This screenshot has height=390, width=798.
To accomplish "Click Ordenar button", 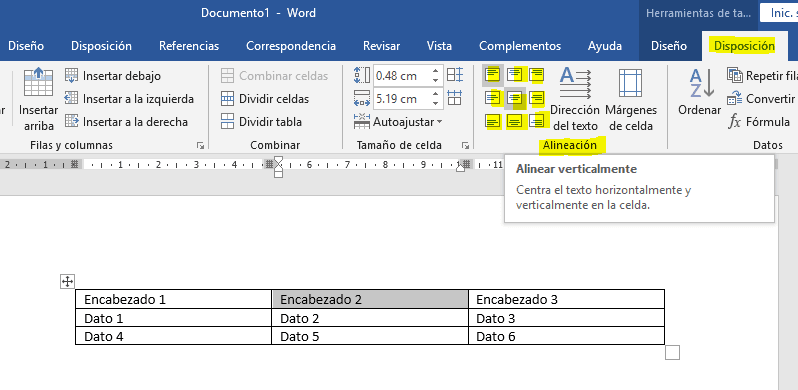I will [x=699, y=93].
